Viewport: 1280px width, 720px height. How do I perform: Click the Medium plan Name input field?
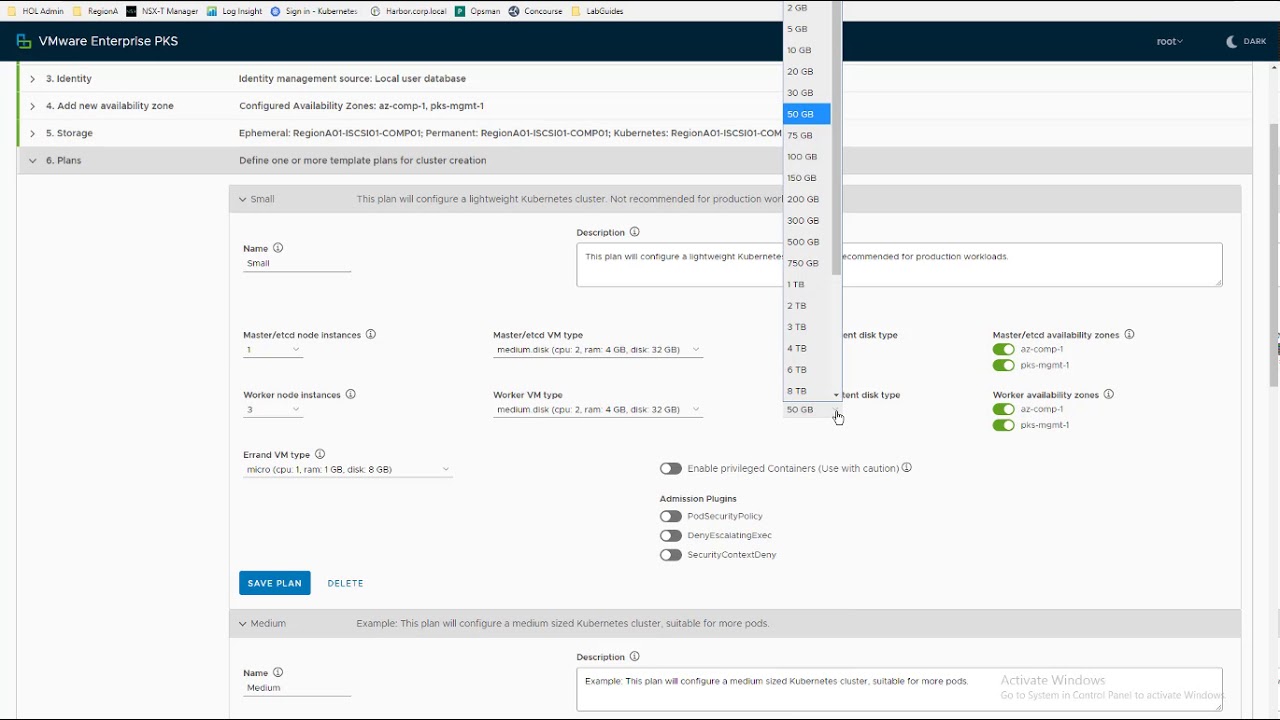pyautogui.click(x=297, y=688)
